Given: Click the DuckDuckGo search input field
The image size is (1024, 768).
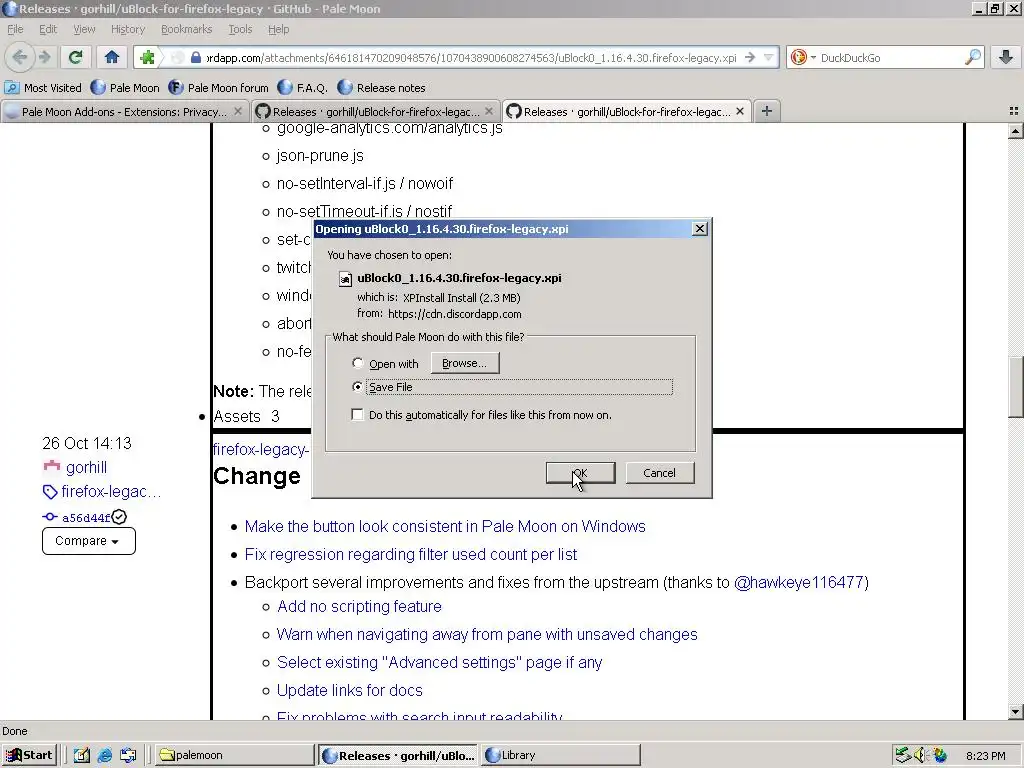Looking at the screenshot, I should pyautogui.click(x=890, y=57).
